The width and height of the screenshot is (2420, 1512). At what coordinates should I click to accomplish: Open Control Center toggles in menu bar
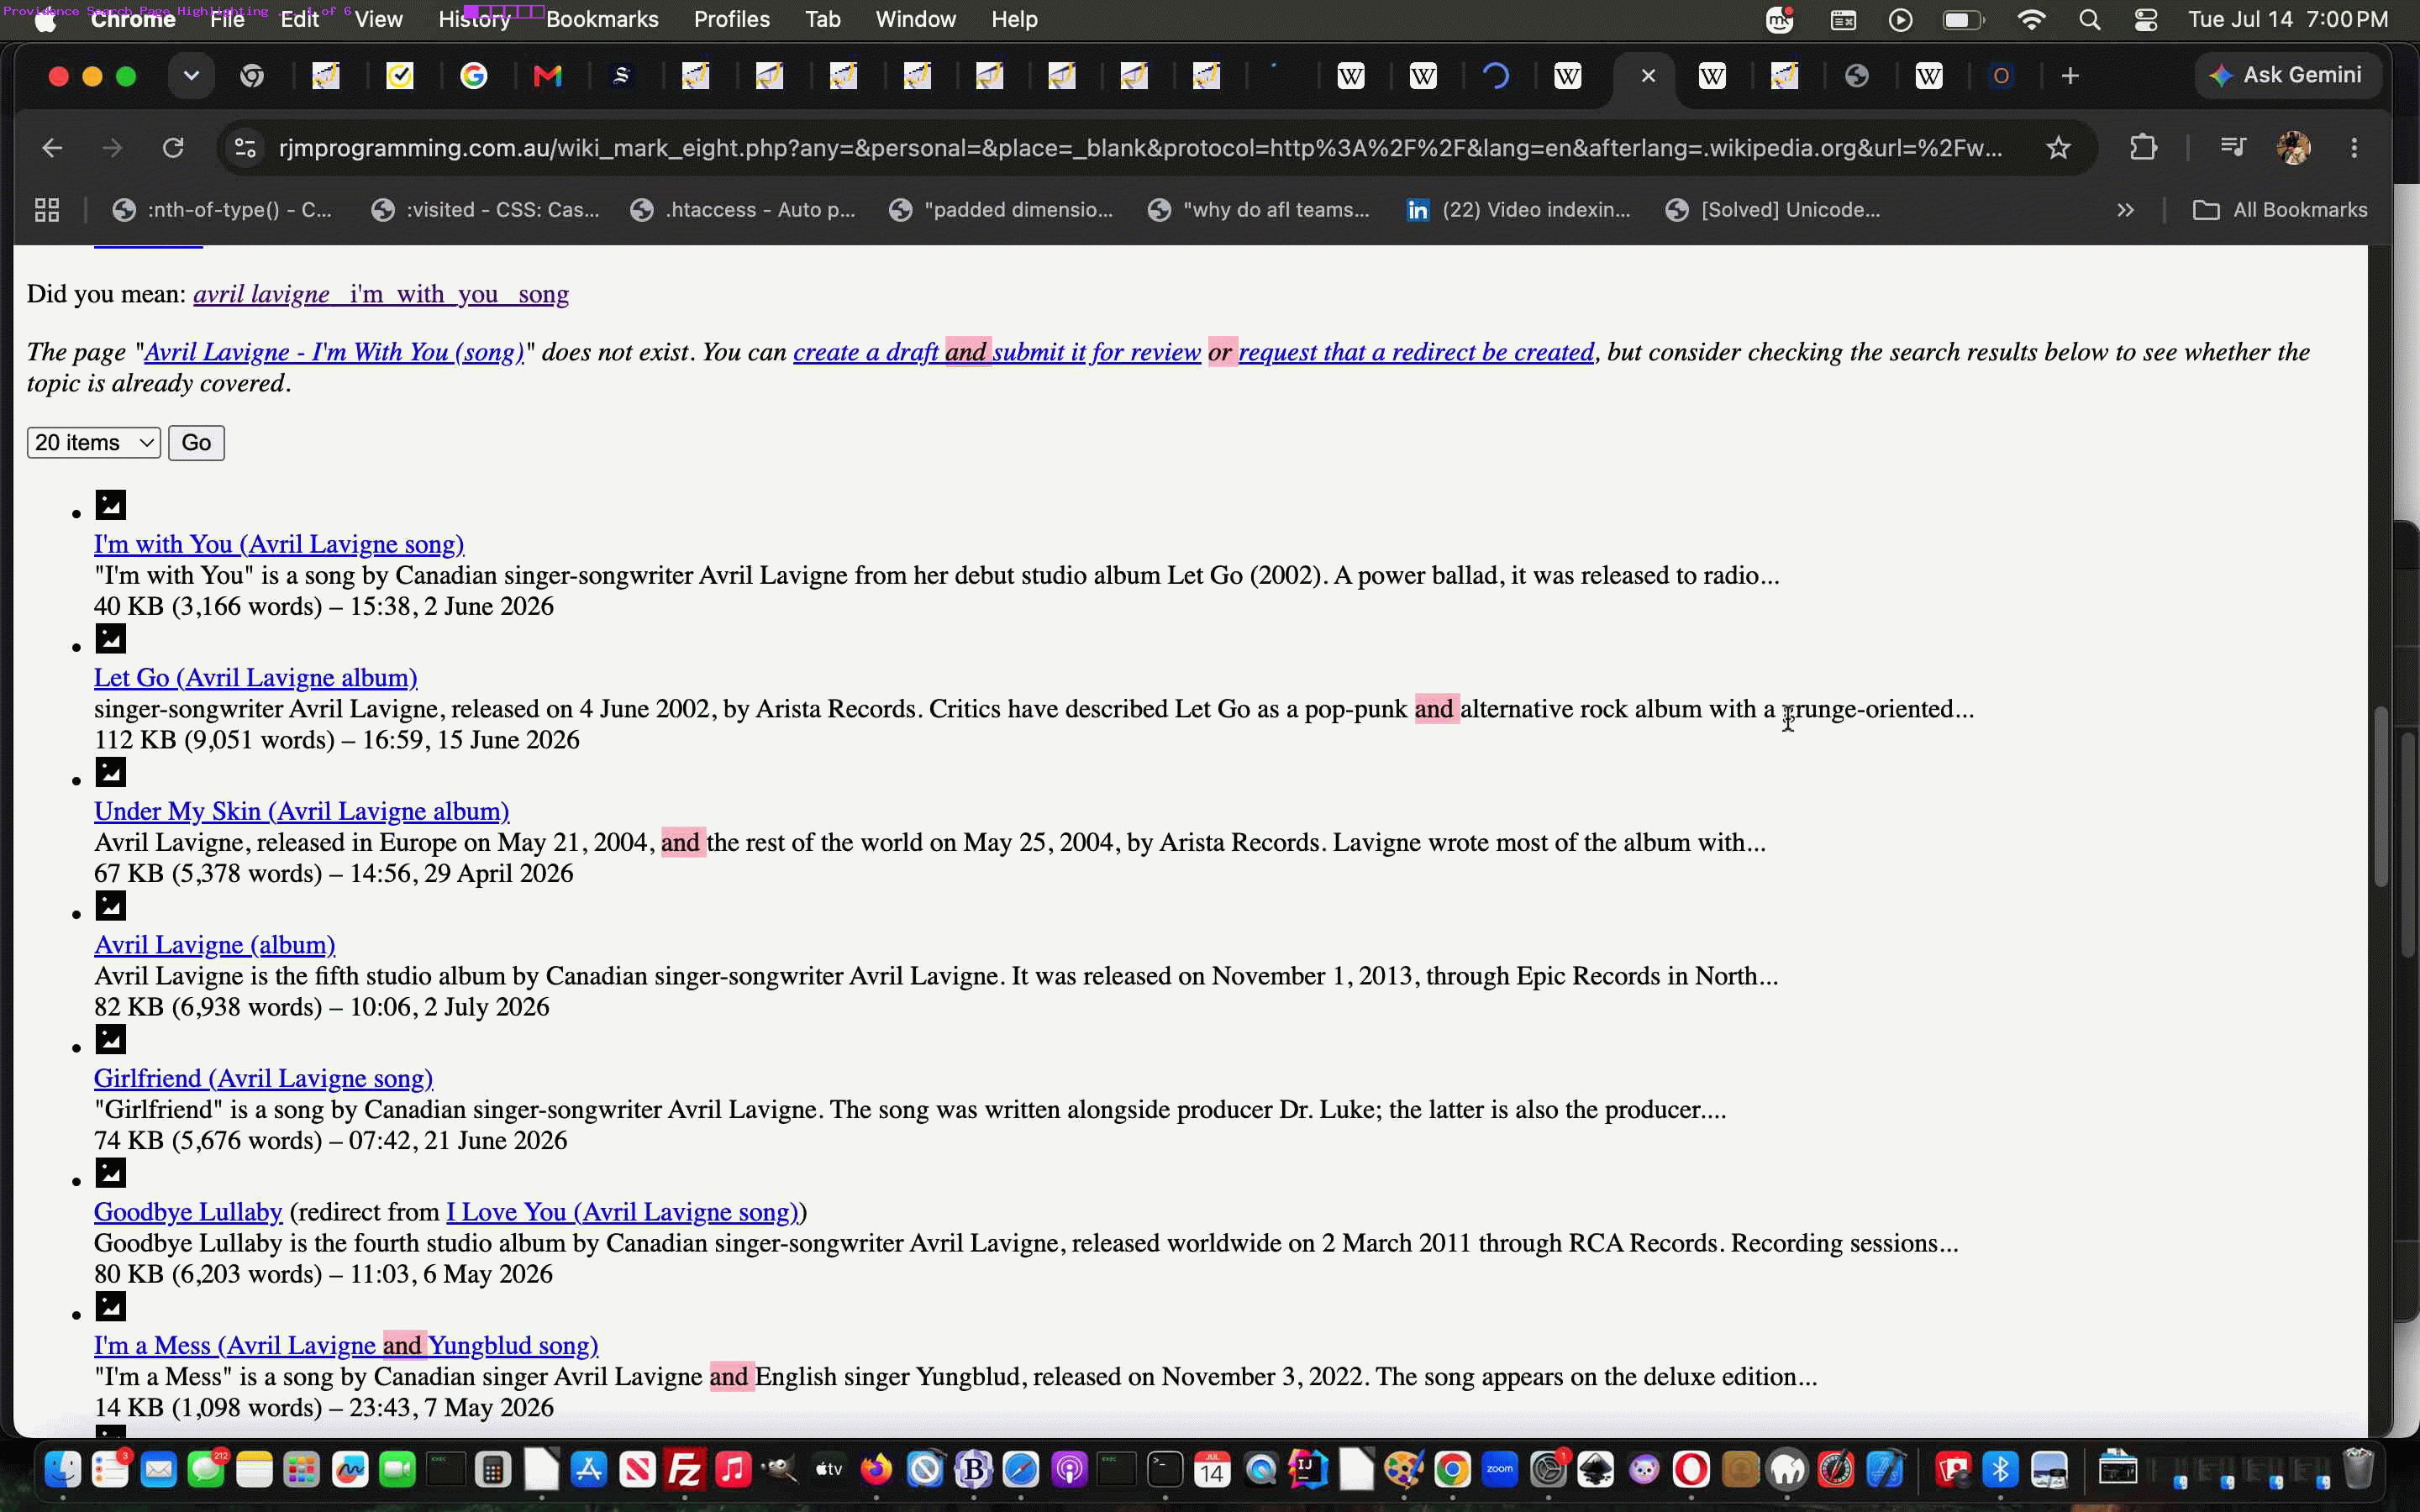(x=2146, y=20)
